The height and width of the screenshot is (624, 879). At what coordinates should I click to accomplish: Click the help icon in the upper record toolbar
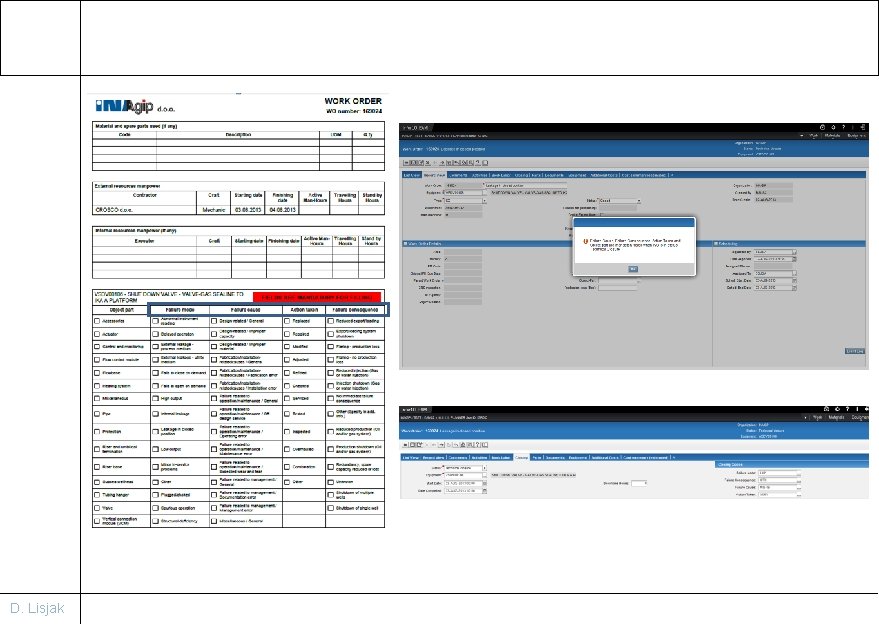pyautogui.click(x=478, y=163)
